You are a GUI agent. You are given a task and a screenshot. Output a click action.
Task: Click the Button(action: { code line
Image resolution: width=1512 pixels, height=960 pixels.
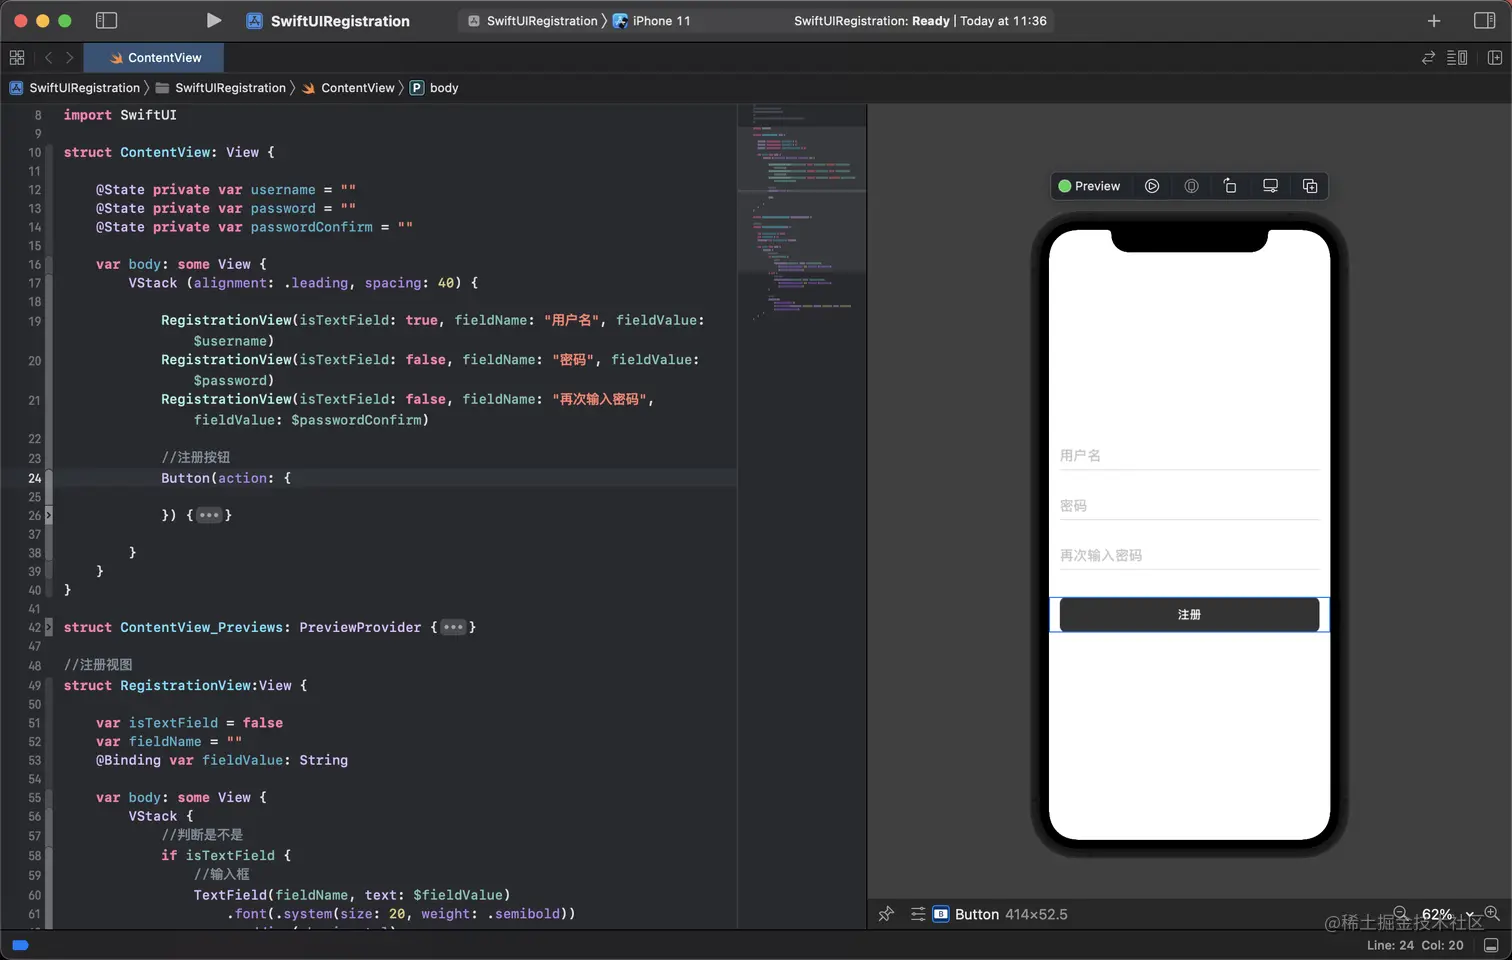226,479
